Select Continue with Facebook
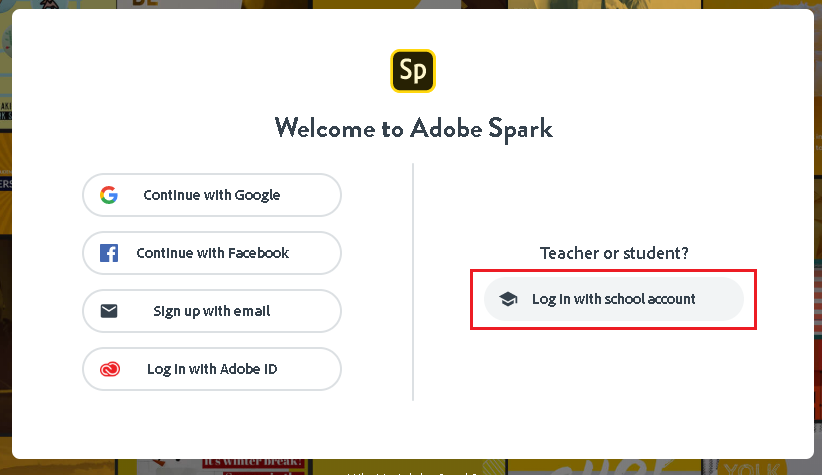 (212, 253)
